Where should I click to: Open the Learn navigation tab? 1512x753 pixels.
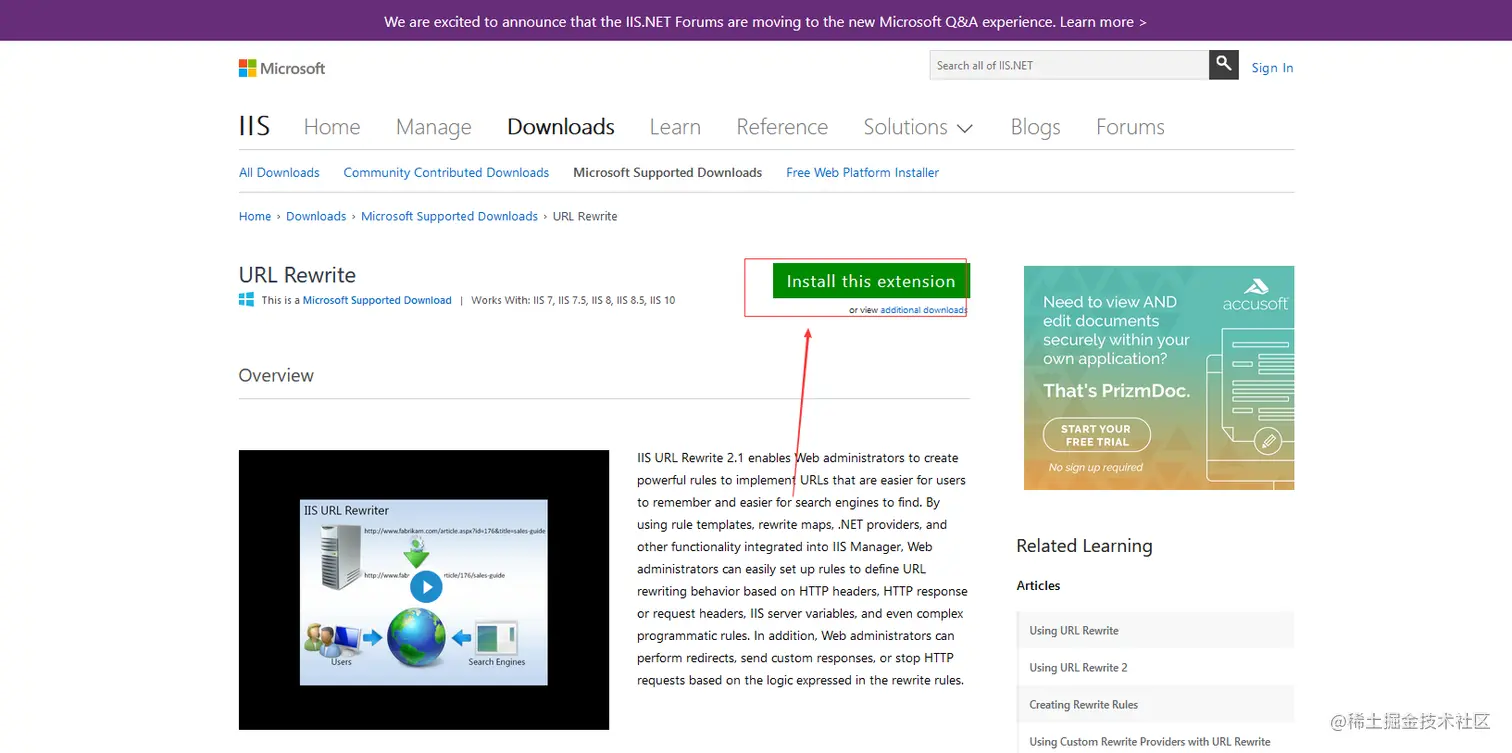coord(675,127)
